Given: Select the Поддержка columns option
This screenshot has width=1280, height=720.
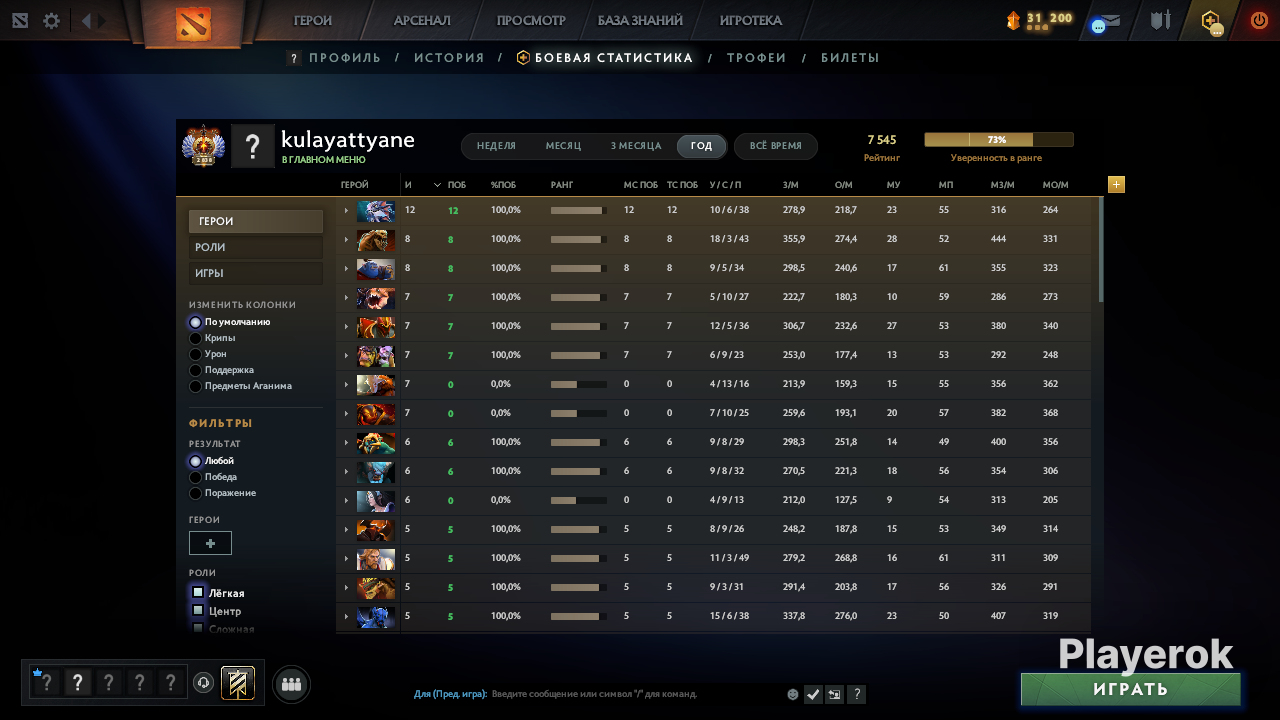Looking at the screenshot, I should coord(221,370).
